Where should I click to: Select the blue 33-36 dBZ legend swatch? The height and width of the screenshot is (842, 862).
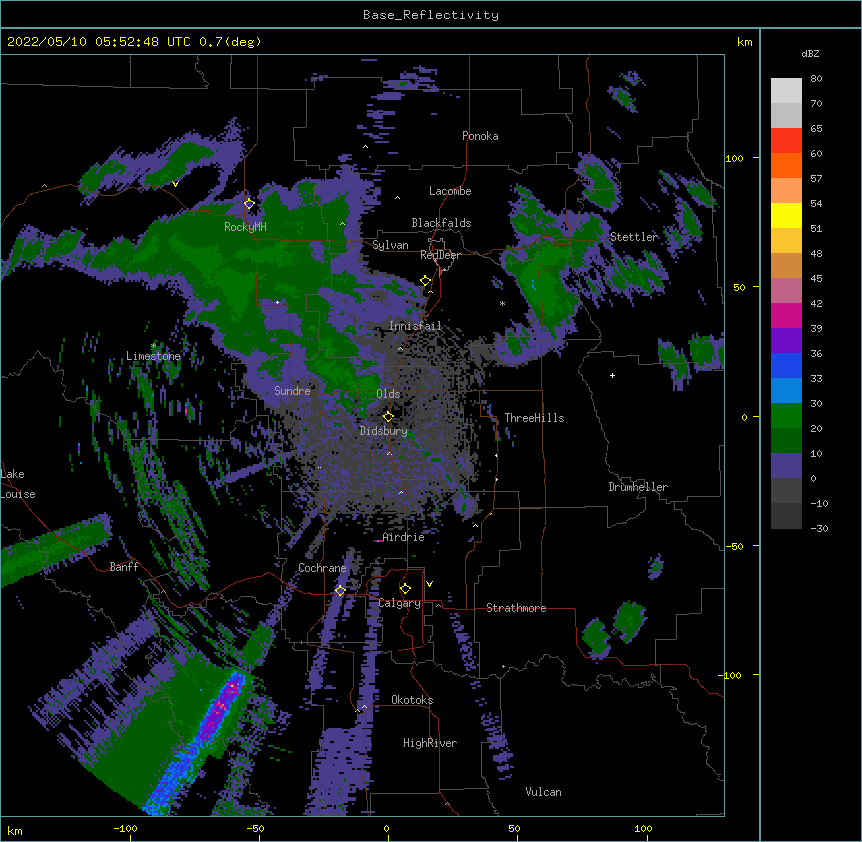pyautogui.click(x=786, y=365)
